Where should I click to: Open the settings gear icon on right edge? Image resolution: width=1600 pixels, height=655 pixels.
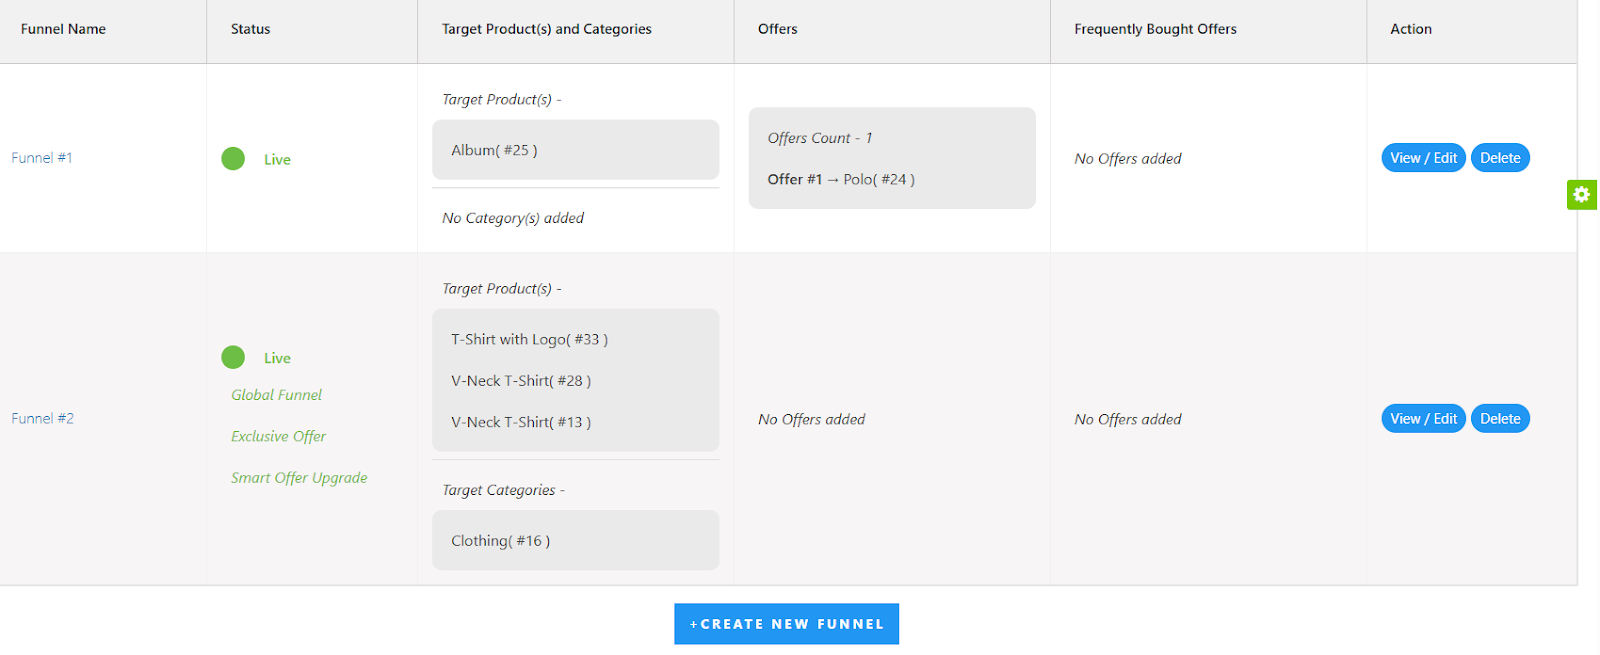coord(1580,194)
